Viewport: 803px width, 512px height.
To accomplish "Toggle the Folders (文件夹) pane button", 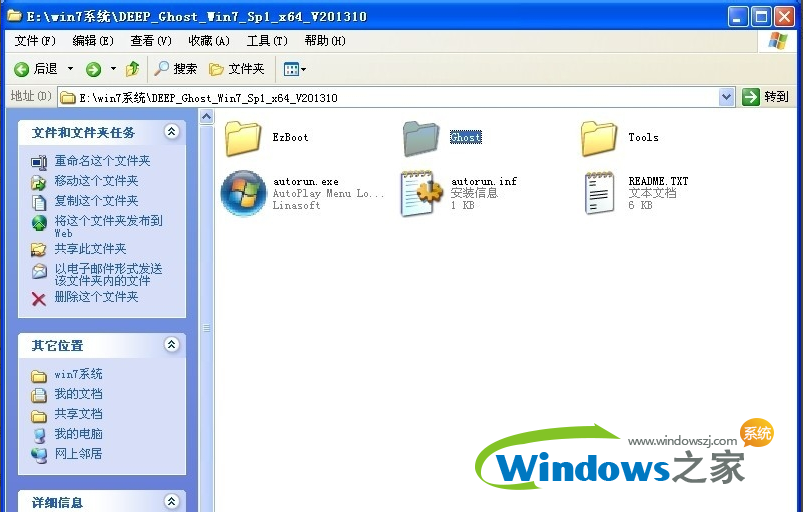I will point(237,69).
